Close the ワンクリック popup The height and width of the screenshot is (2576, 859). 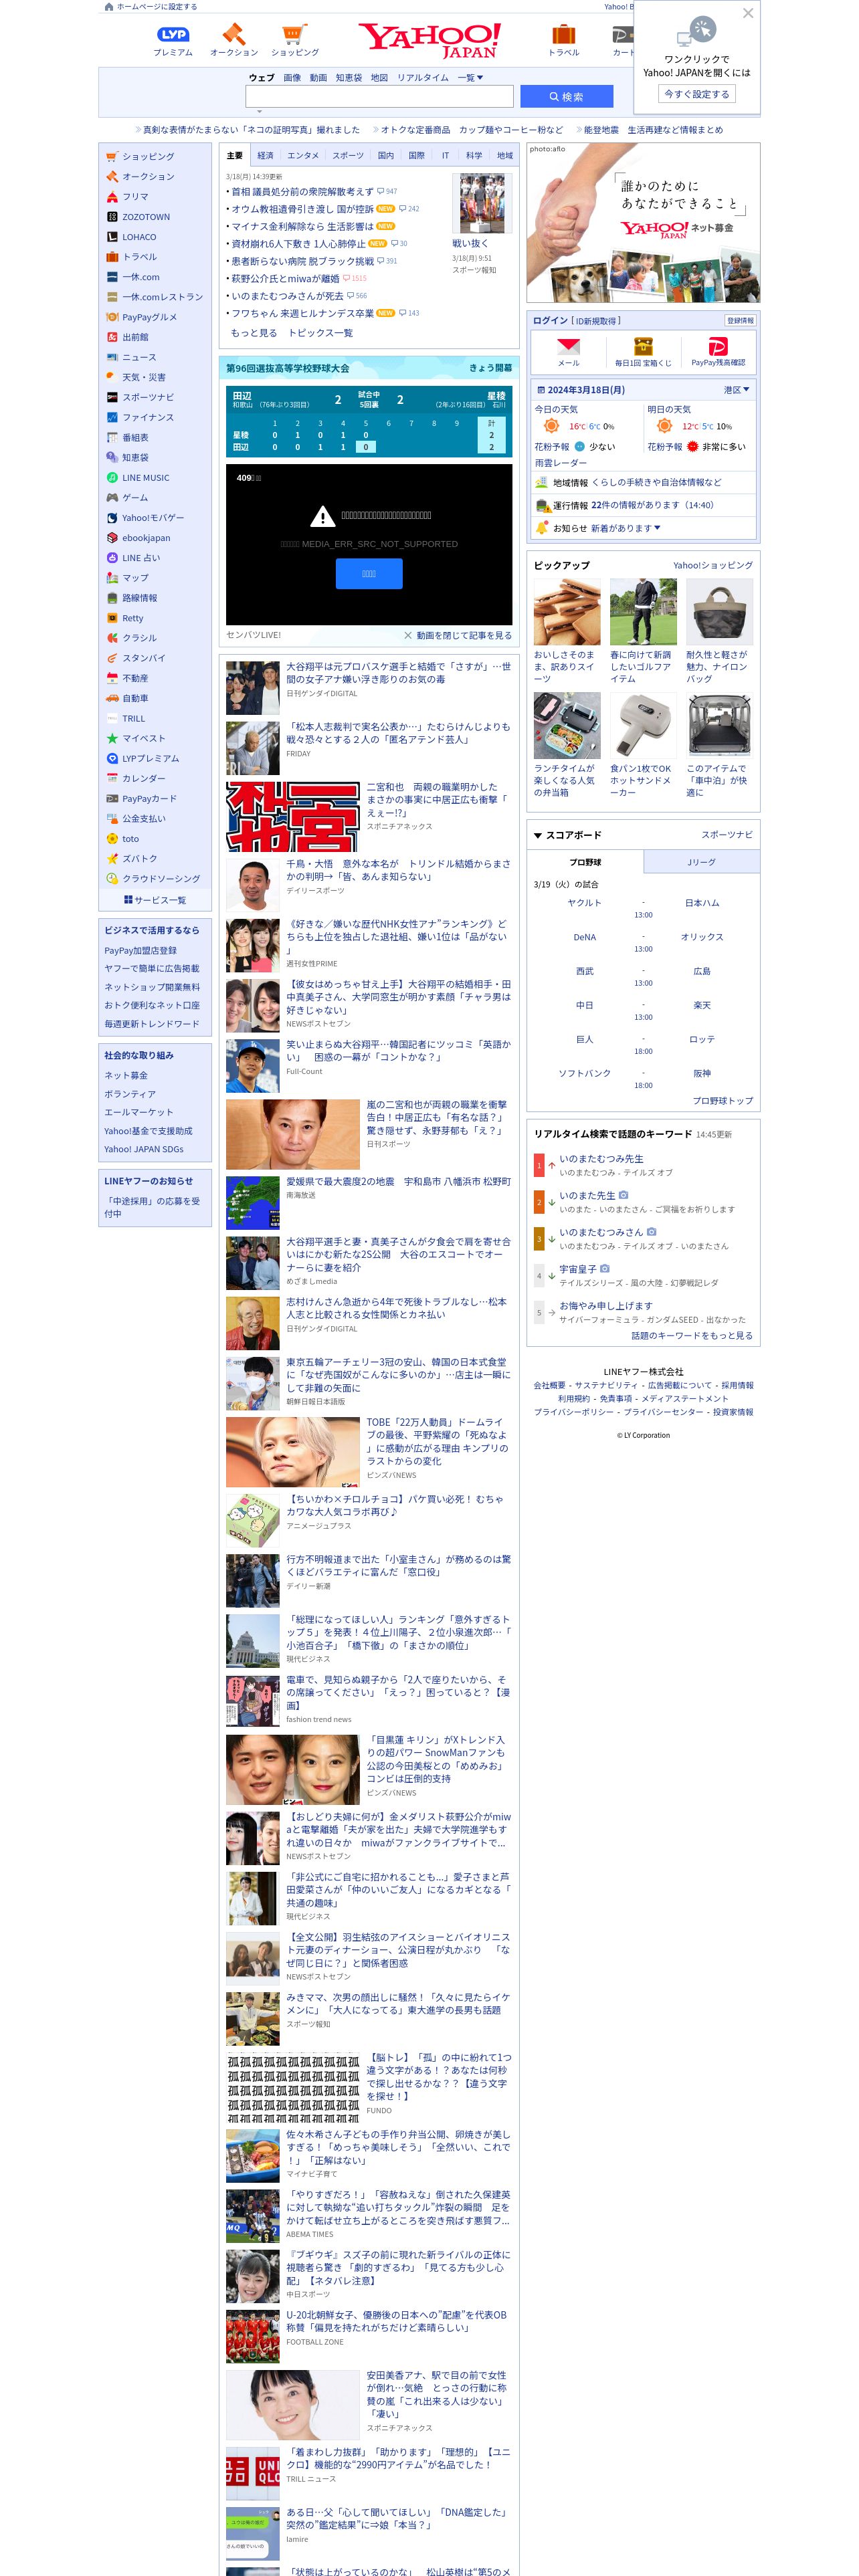[747, 13]
